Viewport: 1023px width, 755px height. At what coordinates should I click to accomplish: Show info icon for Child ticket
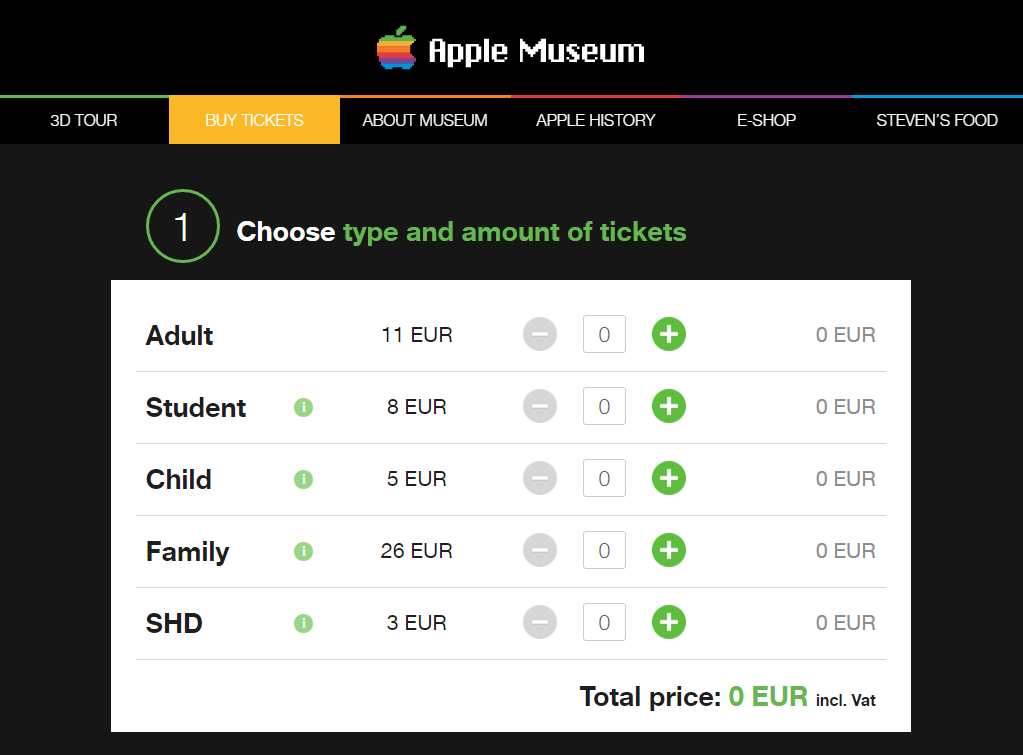coord(304,479)
